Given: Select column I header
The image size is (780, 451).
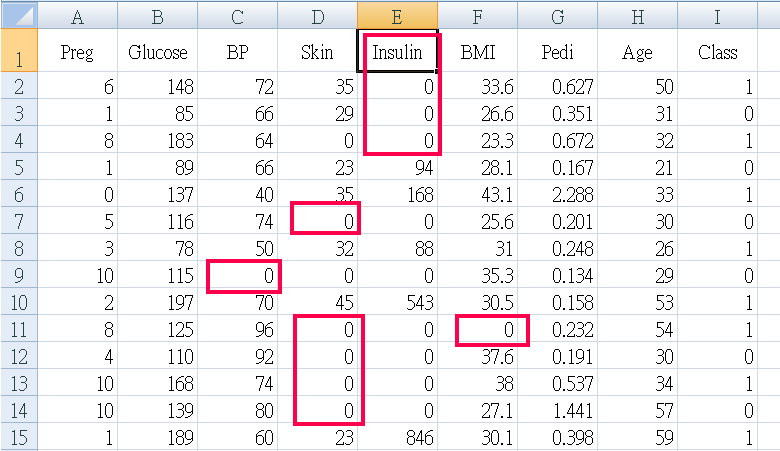Looking at the screenshot, I should click(x=717, y=16).
